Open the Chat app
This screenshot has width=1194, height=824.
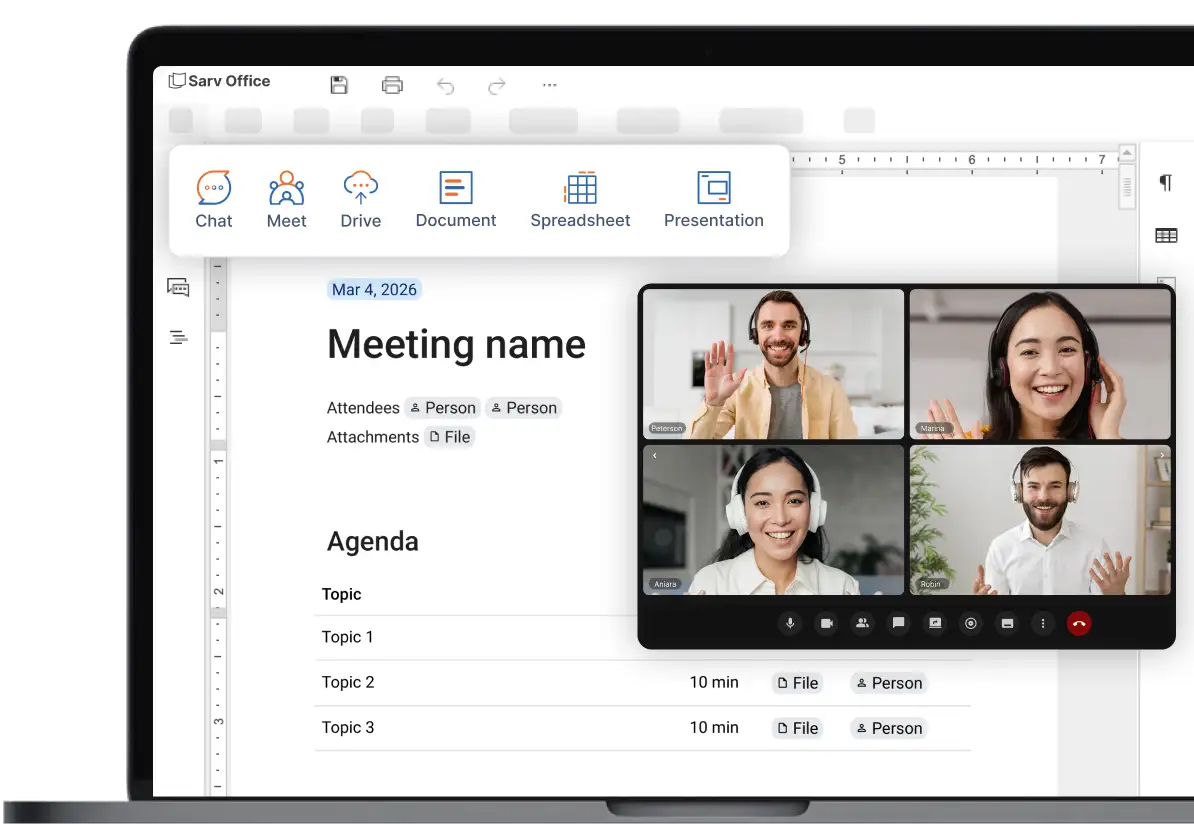(x=213, y=200)
